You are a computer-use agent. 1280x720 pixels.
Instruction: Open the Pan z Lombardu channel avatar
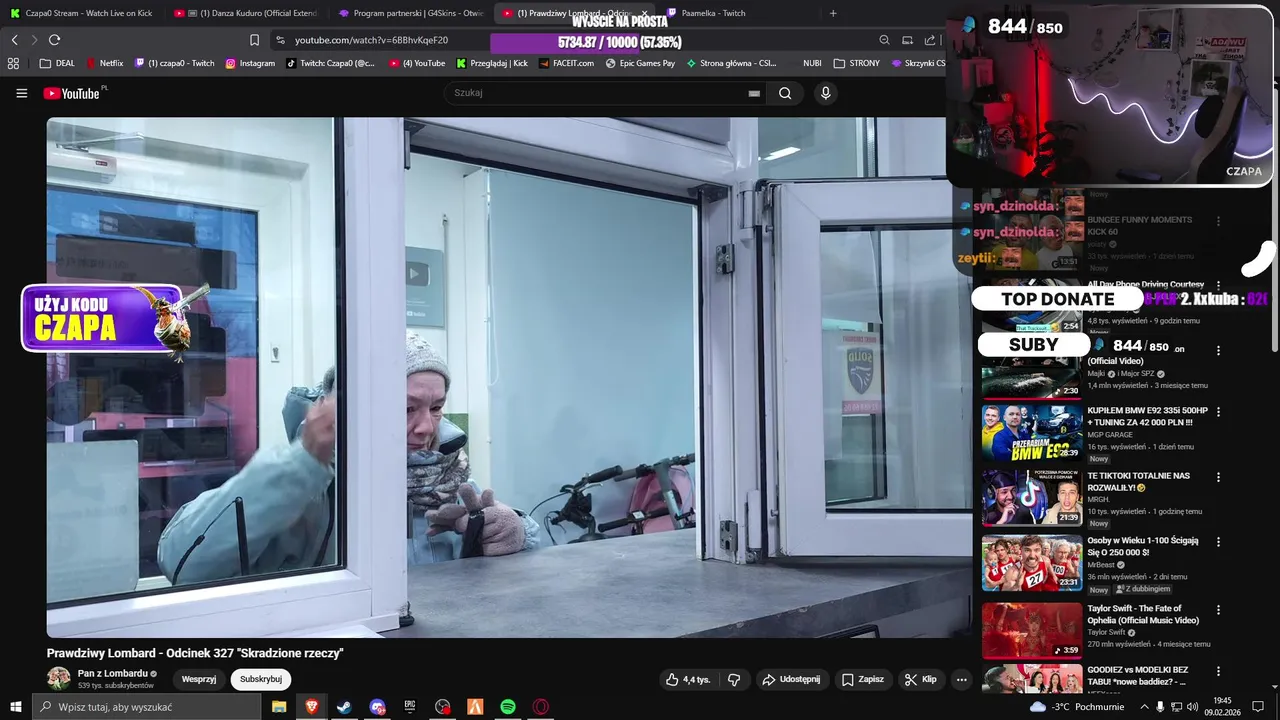pos(59,679)
